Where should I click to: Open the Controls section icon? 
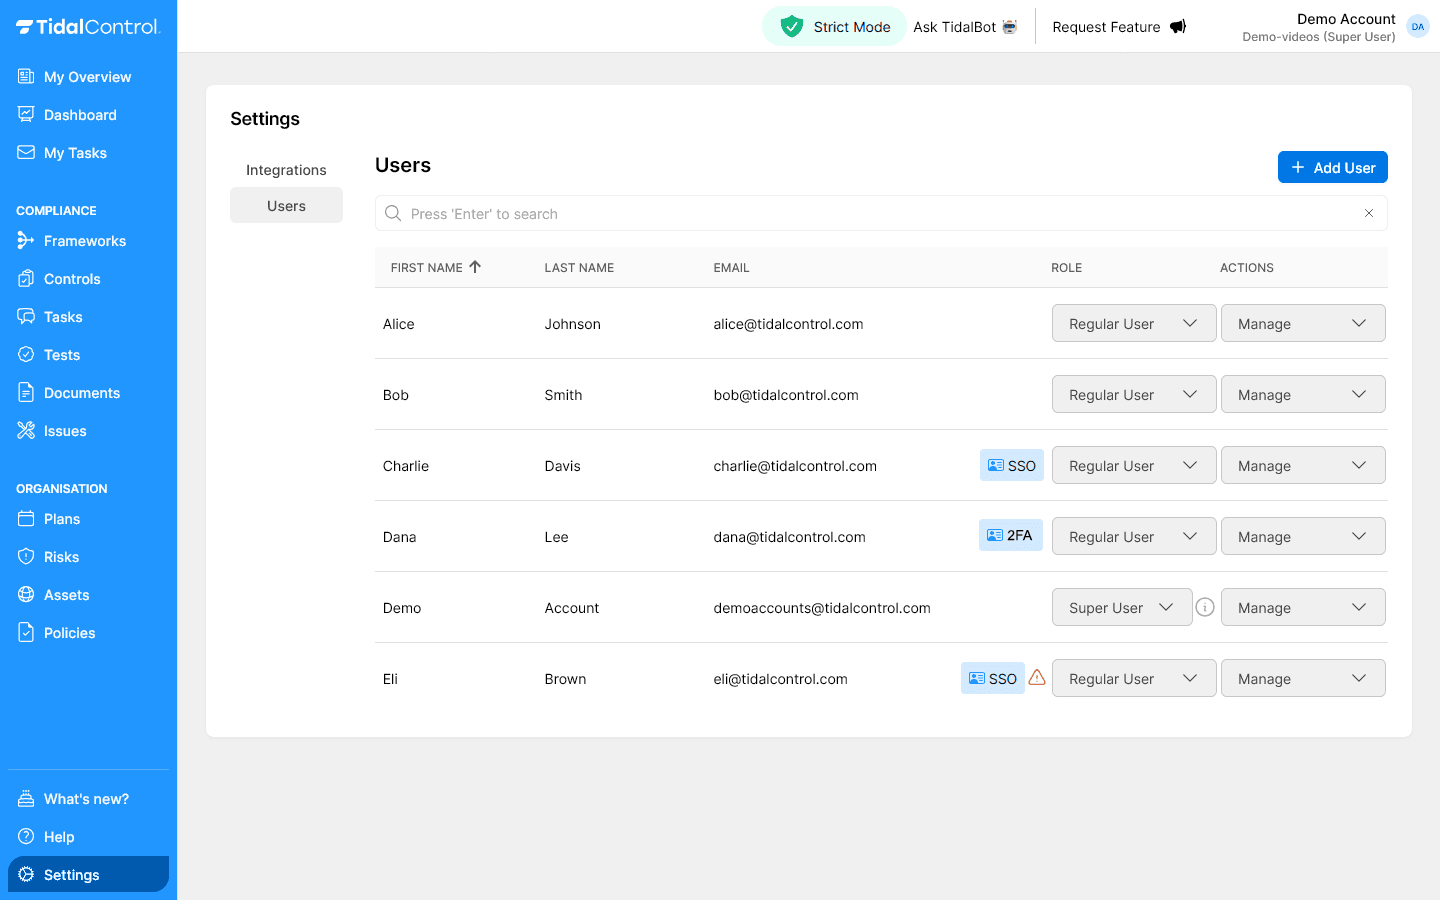(24, 278)
